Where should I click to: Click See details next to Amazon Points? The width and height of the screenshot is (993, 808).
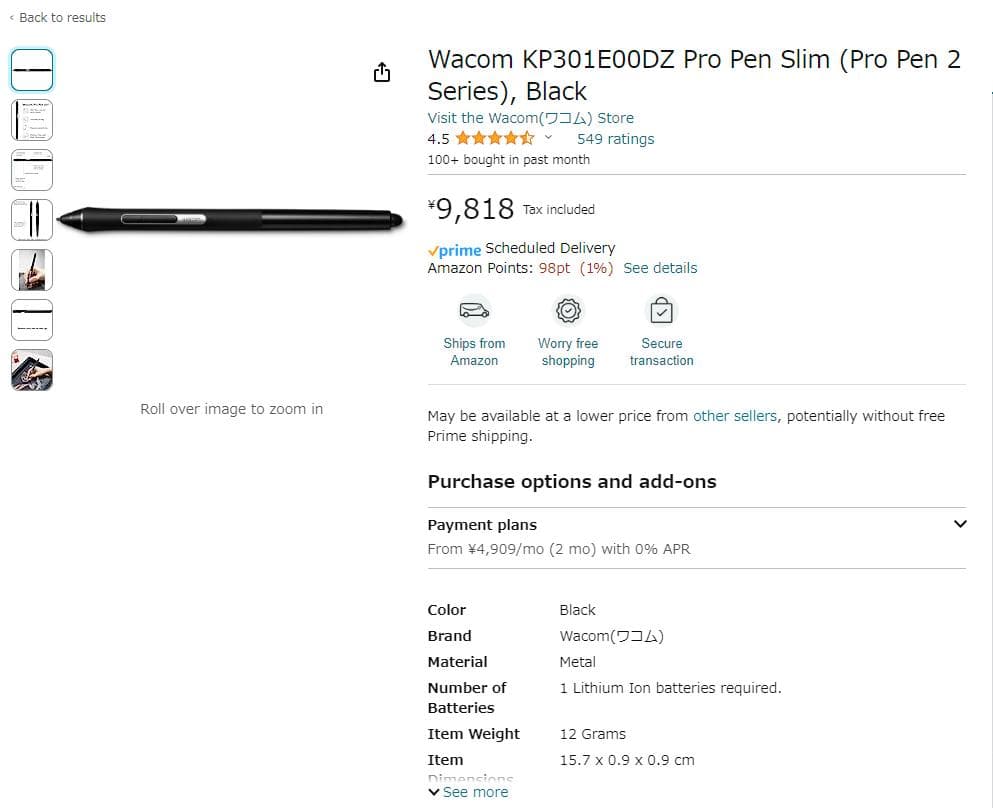(659, 268)
